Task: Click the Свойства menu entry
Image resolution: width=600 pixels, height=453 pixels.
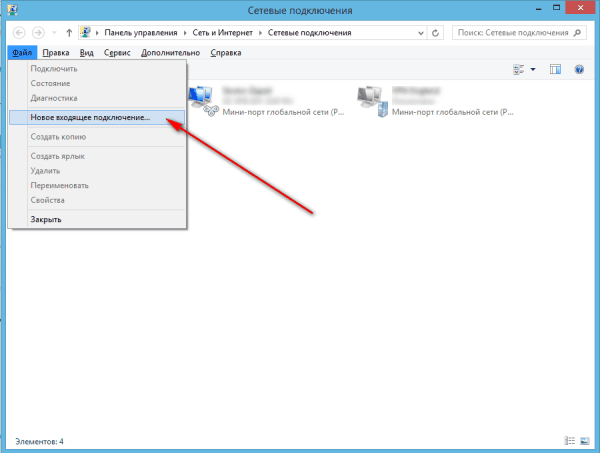Action: point(97,200)
